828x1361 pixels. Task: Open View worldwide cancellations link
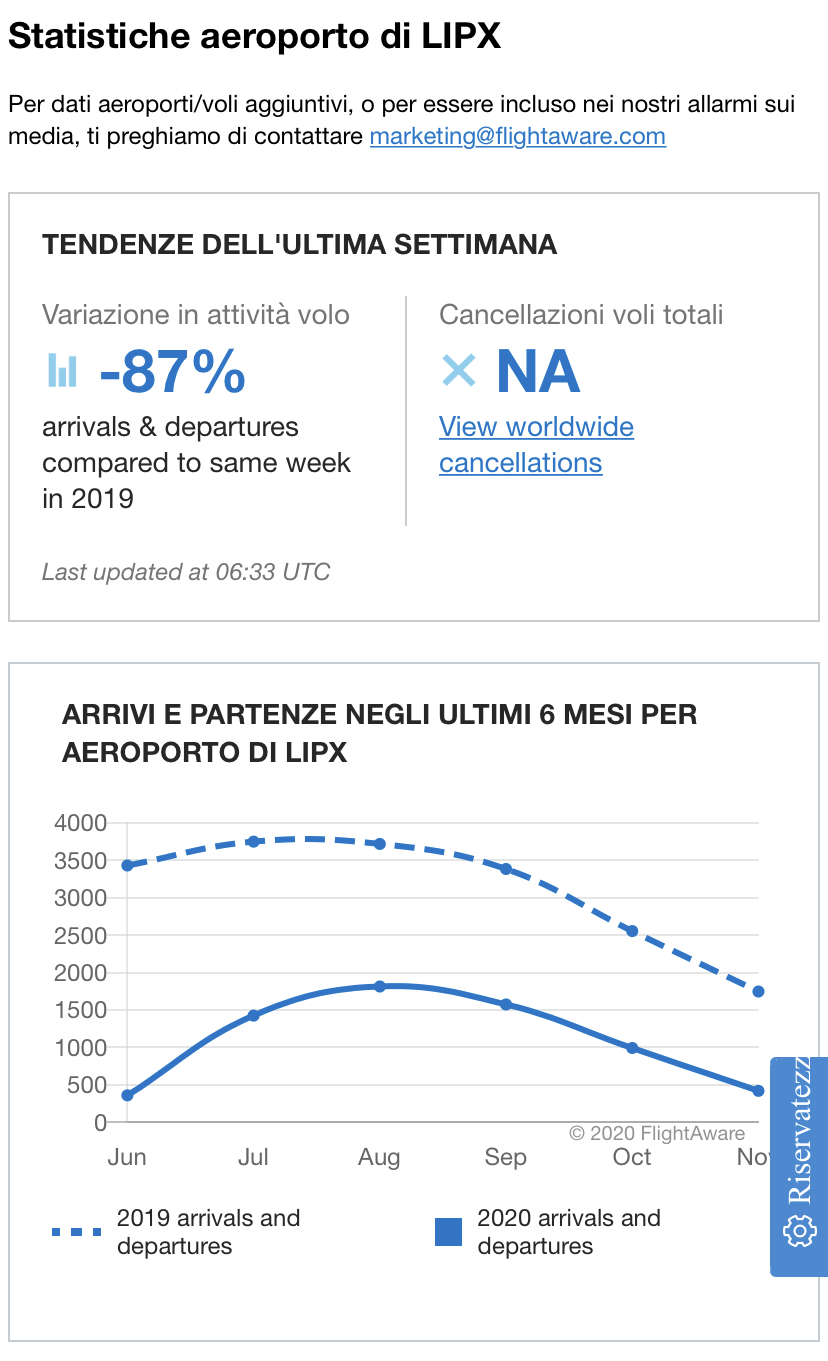536,444
